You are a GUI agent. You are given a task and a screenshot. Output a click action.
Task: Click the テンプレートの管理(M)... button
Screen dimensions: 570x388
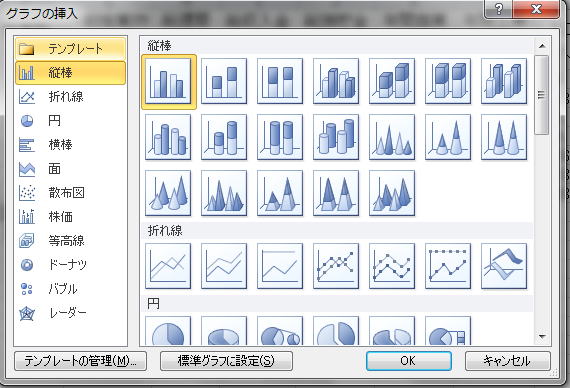[80, 361]
